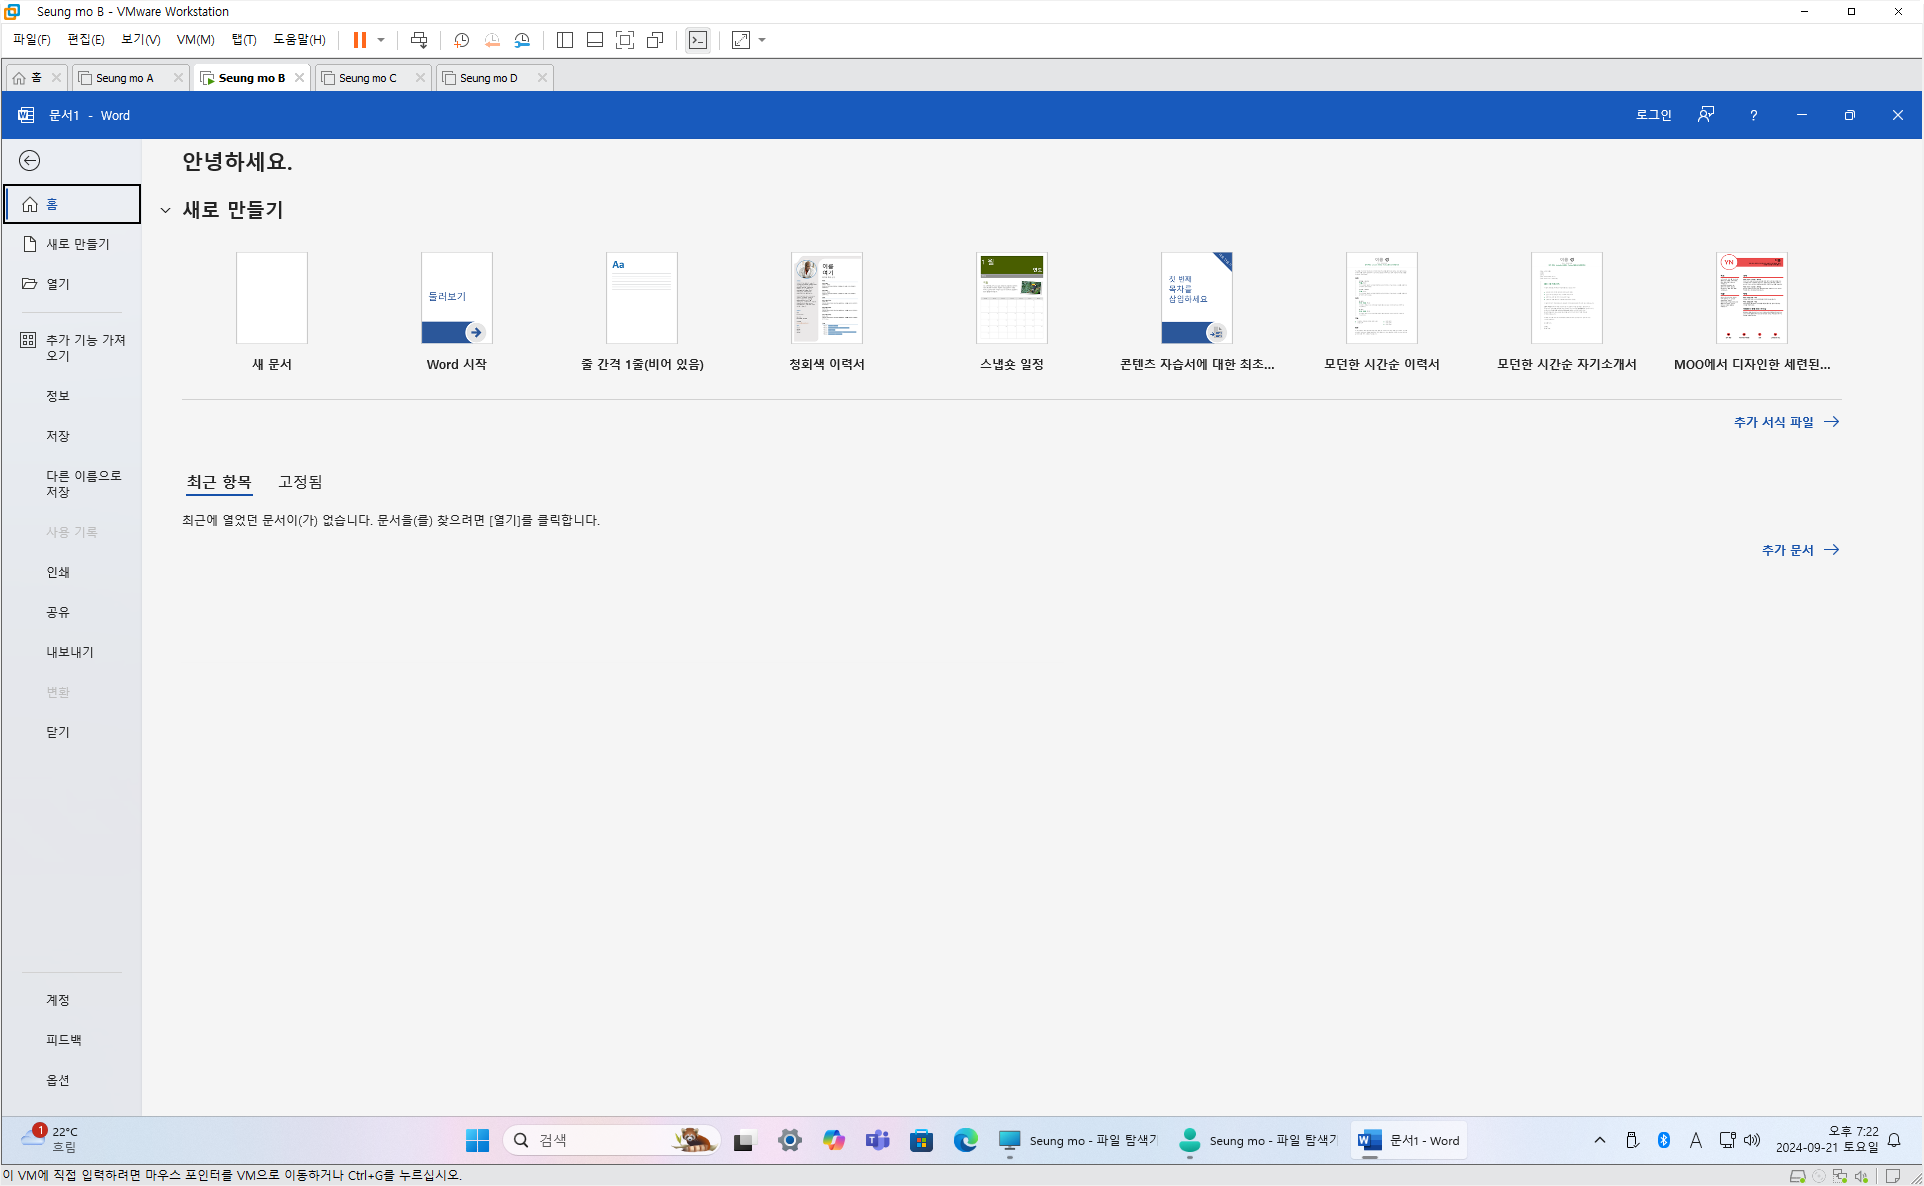Switch to the Seung mo C tab

point(368,78)
